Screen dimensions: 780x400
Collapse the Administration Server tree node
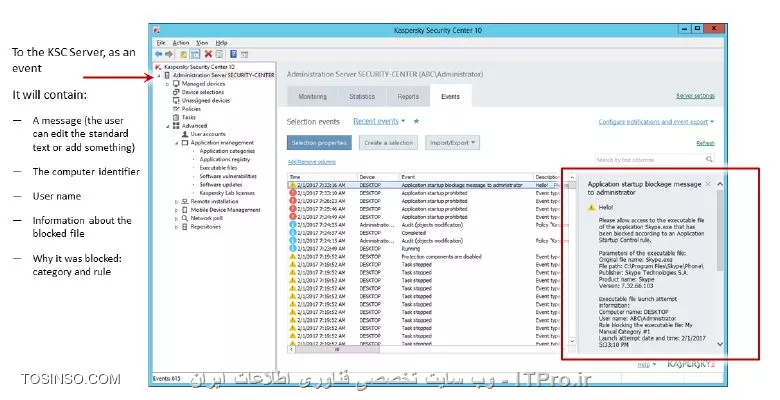pos(159,76)
